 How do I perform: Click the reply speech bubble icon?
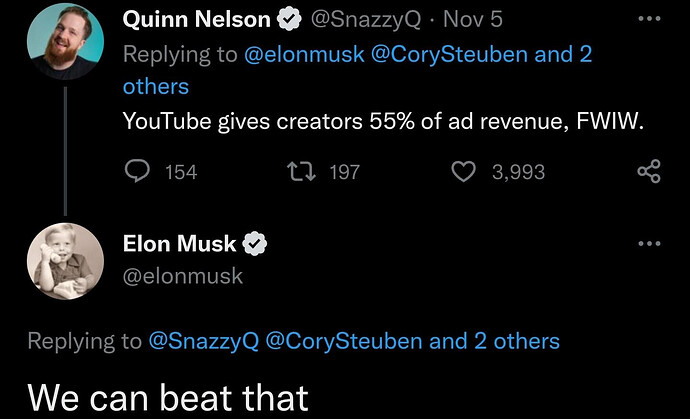pos(137,171)
